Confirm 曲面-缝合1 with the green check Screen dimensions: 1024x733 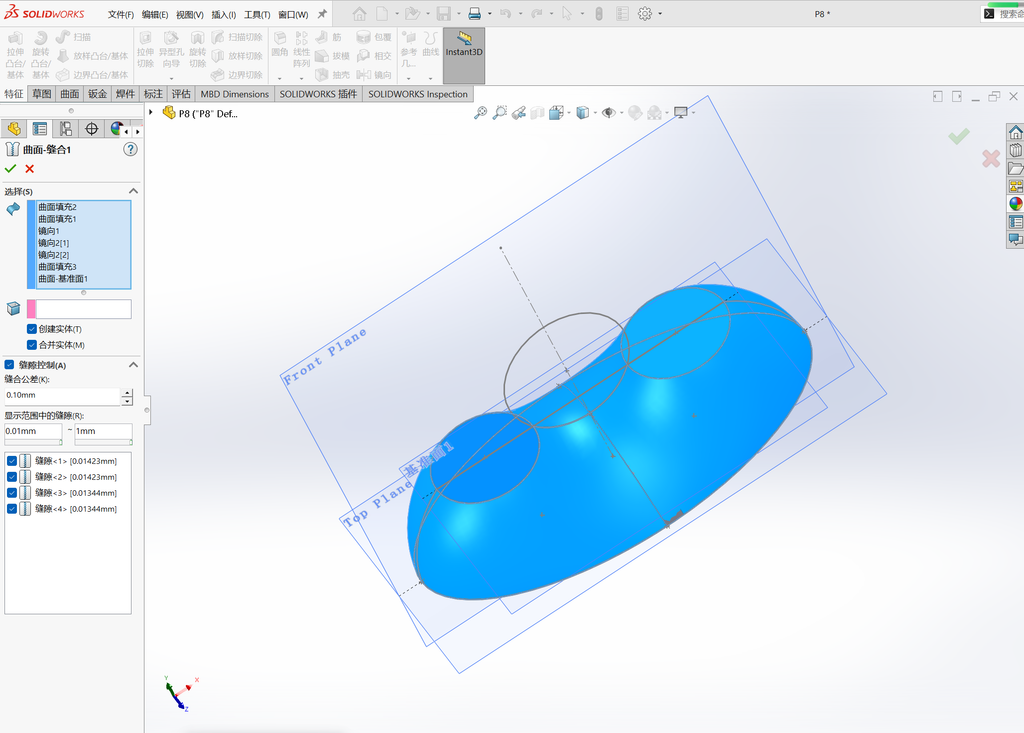coord(10,169)
